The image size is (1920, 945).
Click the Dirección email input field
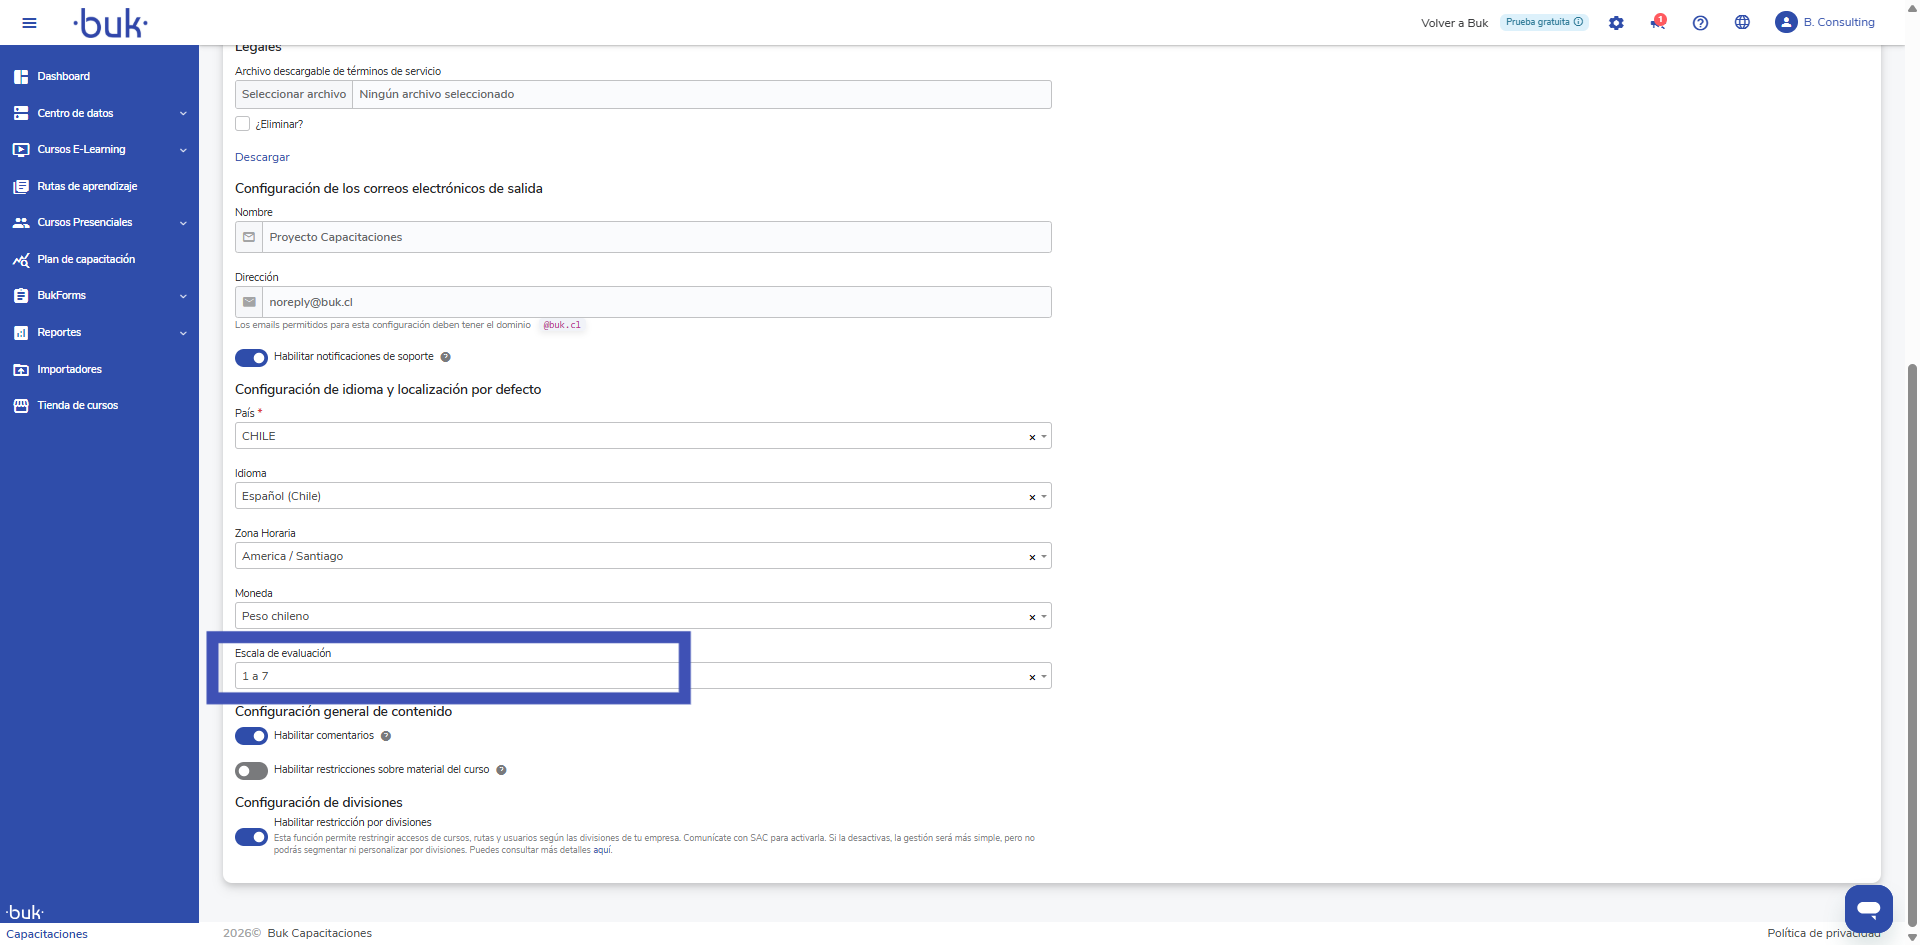pos(655,302)
